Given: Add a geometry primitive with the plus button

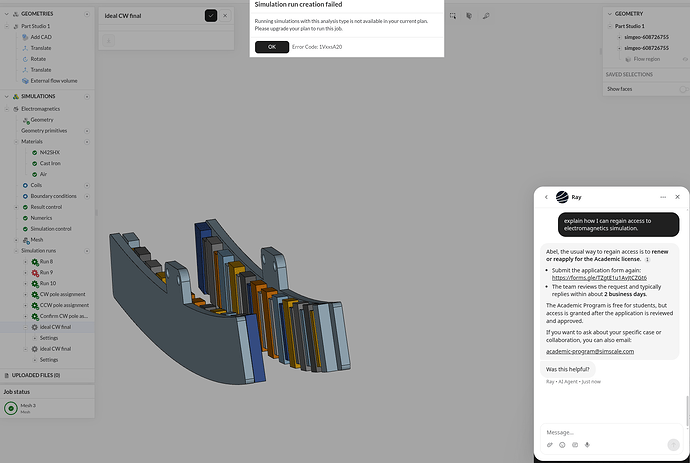Looking at the screenshot, I should click(87, 131).
